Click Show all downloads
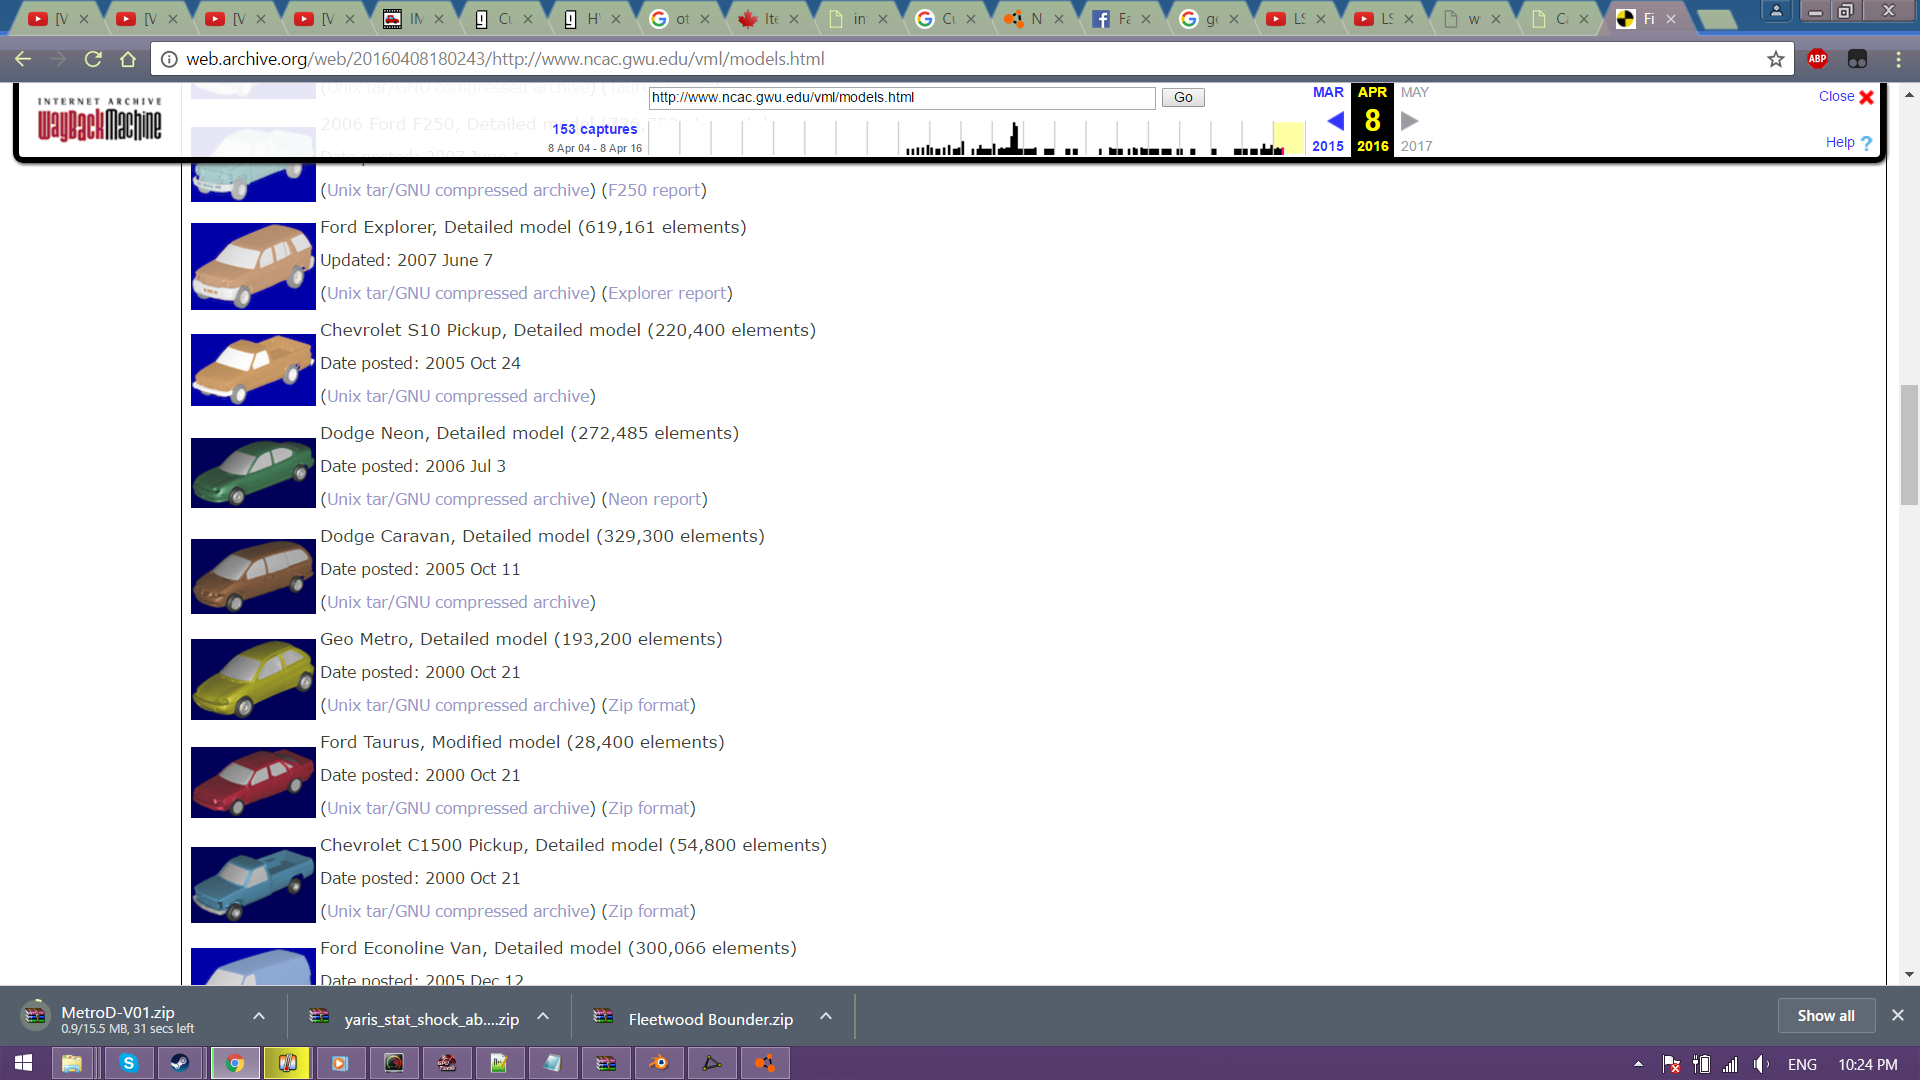Image resolution: width=1920 pixels, height=1080 pixels. 1826,1016
